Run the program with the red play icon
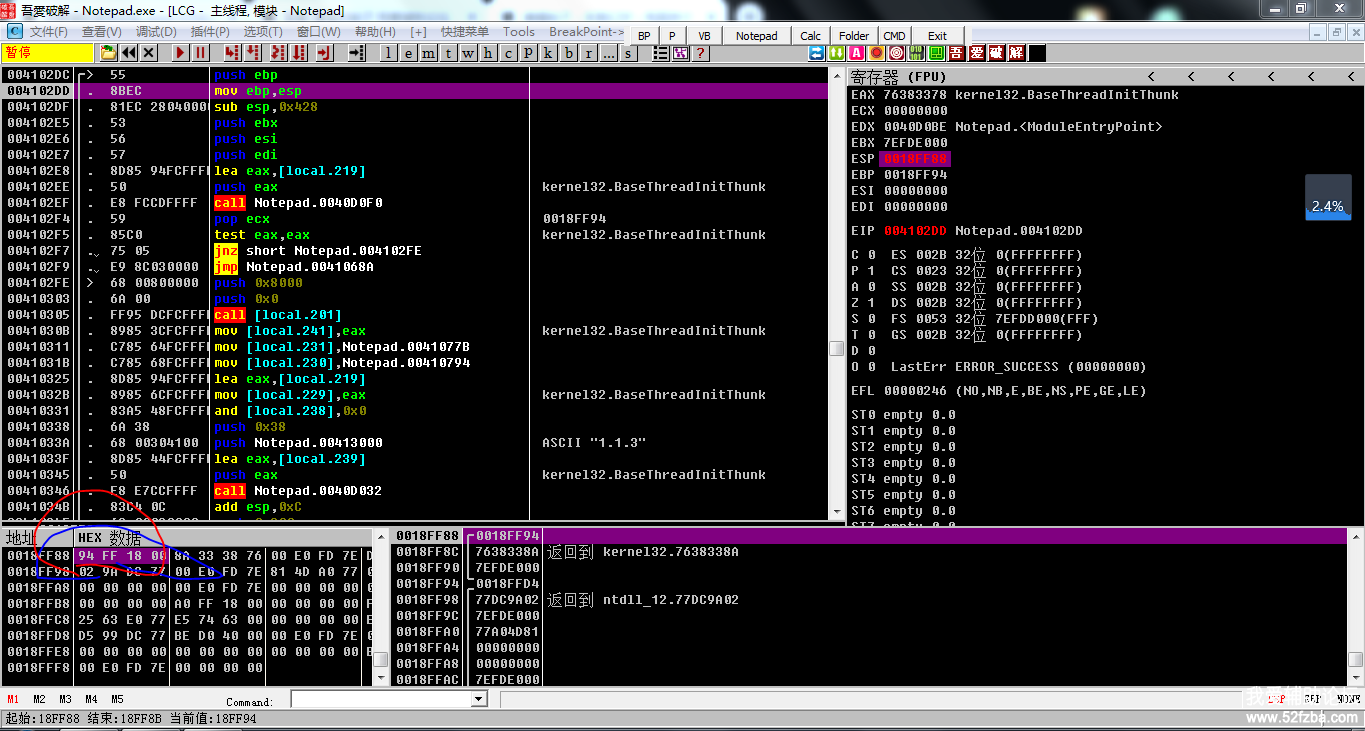 (180, 53)
